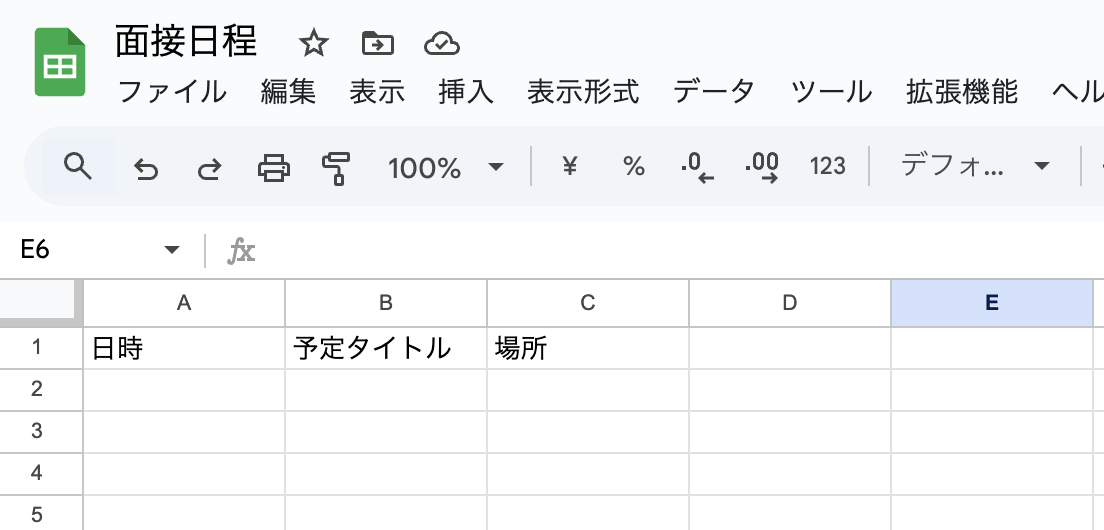This screenshot has height=530, width=1104.
Task: Redo the last undone action
Action: tap(209, 167)
